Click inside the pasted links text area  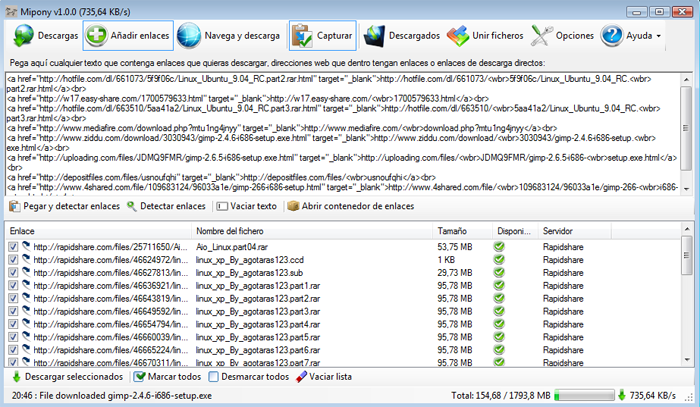pyautogui.click(x=342, y=134)
